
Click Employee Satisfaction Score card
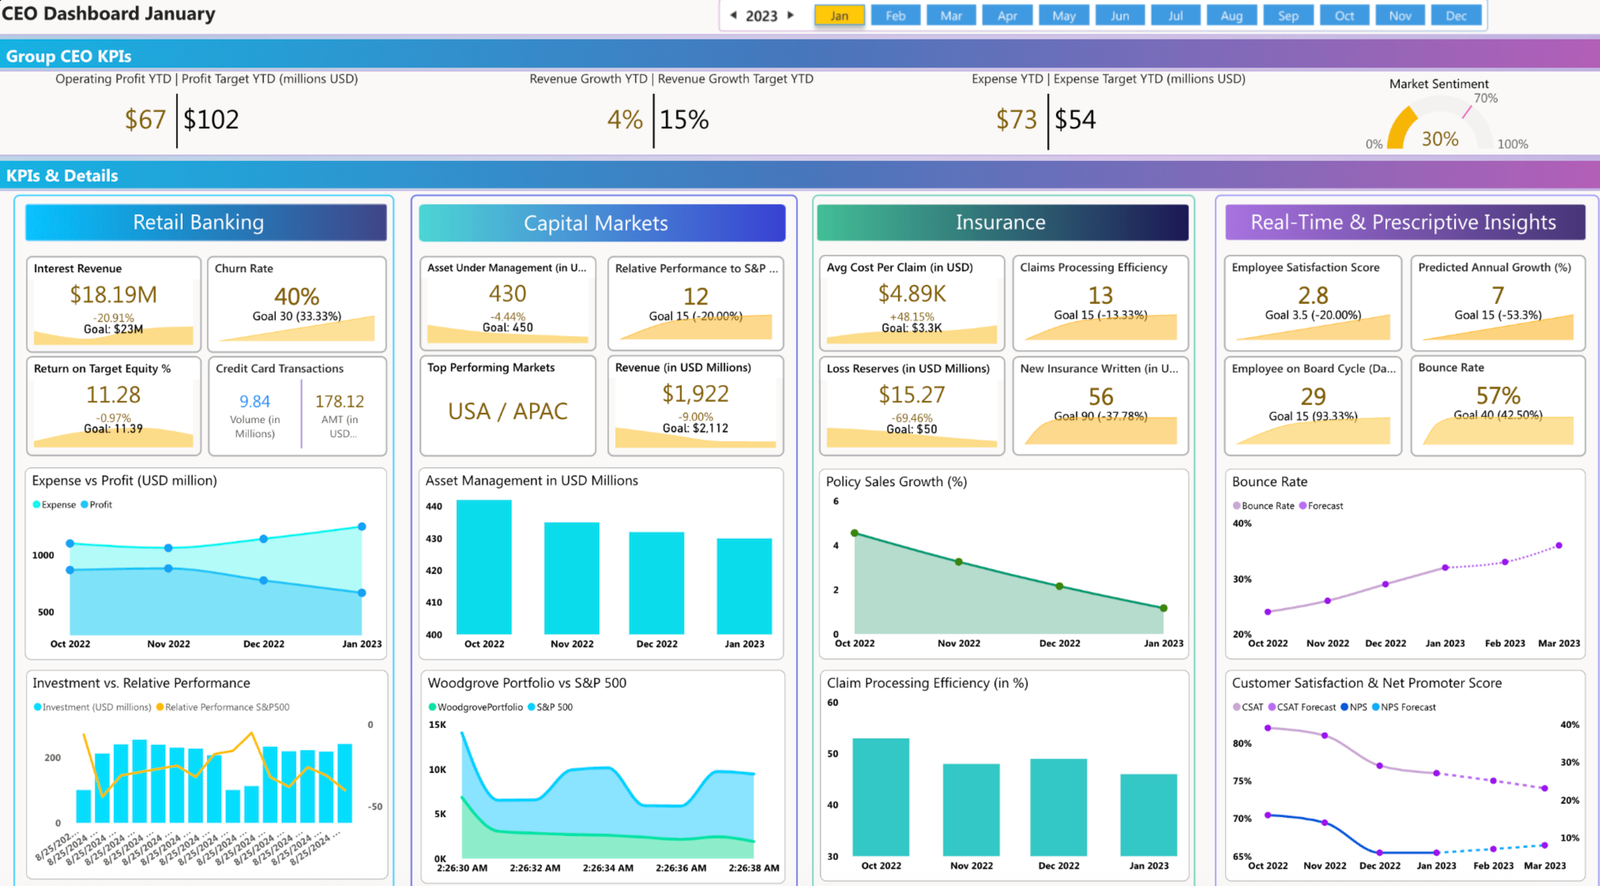(x=1313, y=303)
